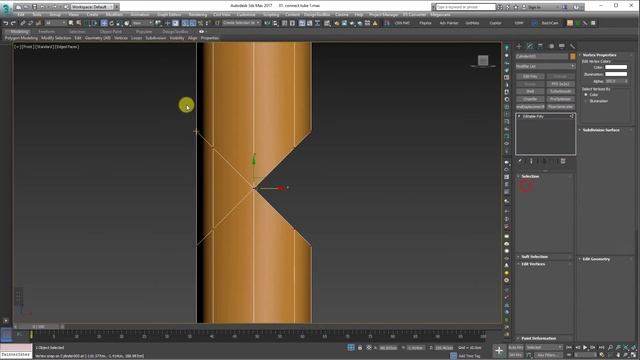Open the Modify tab in command panel

click(x=530, y=46)
